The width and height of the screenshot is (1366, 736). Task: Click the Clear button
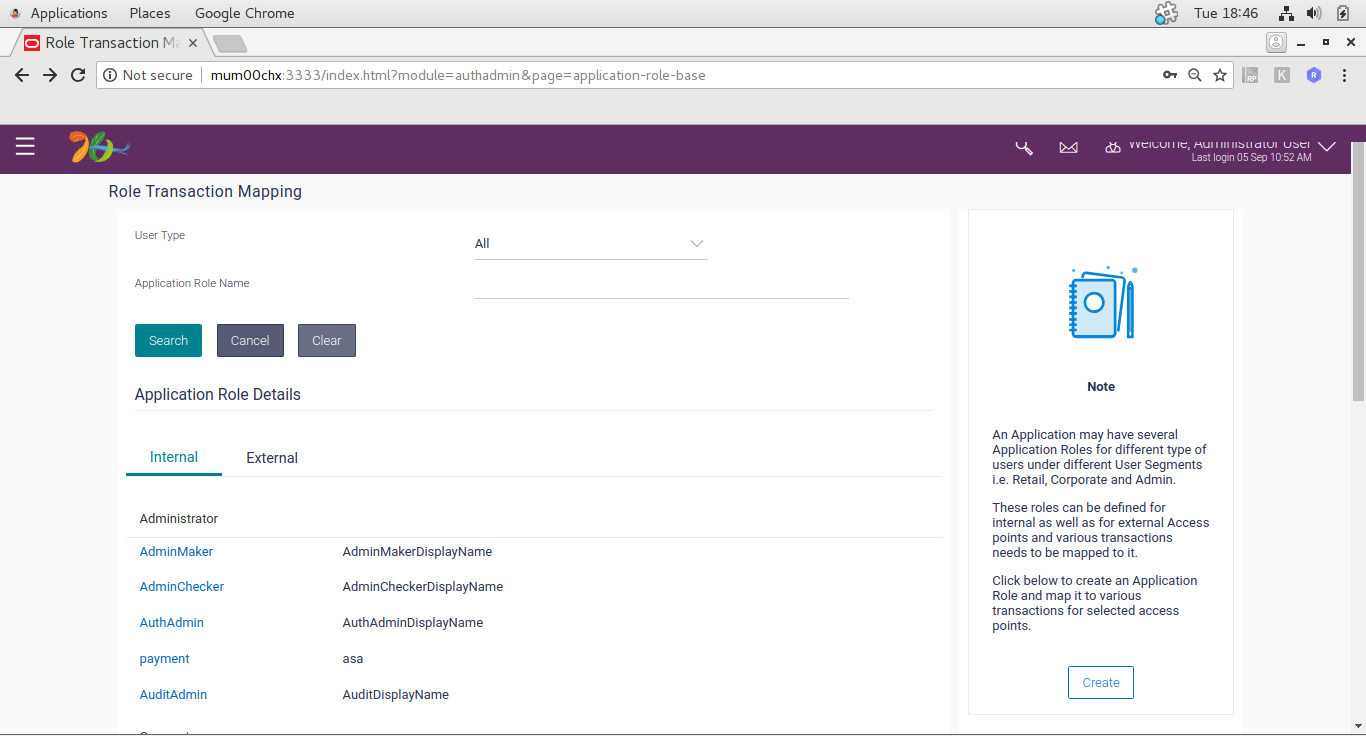[x=327, y=340]
